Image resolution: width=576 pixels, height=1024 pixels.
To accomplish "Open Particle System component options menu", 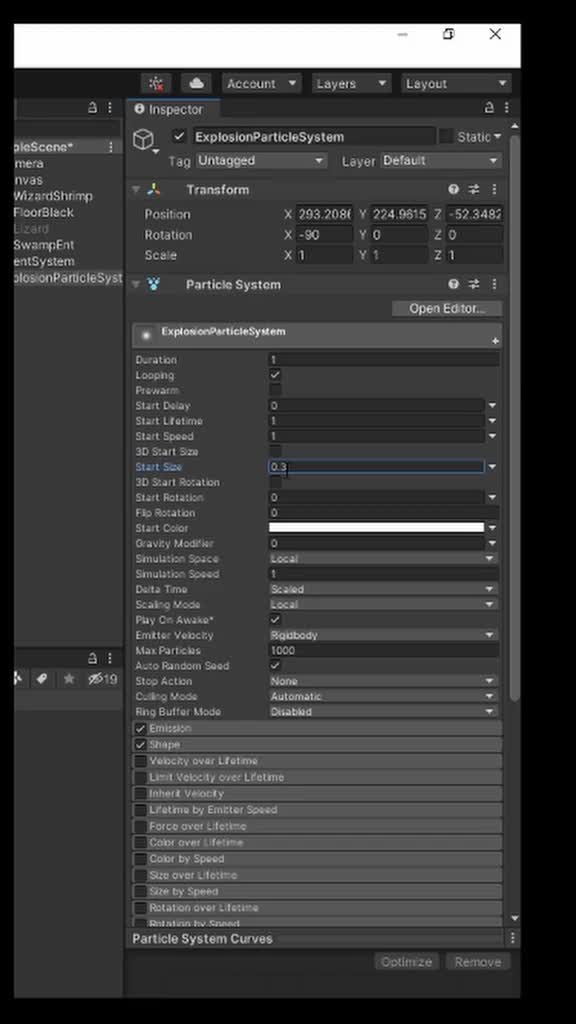I will coord(494,284).
